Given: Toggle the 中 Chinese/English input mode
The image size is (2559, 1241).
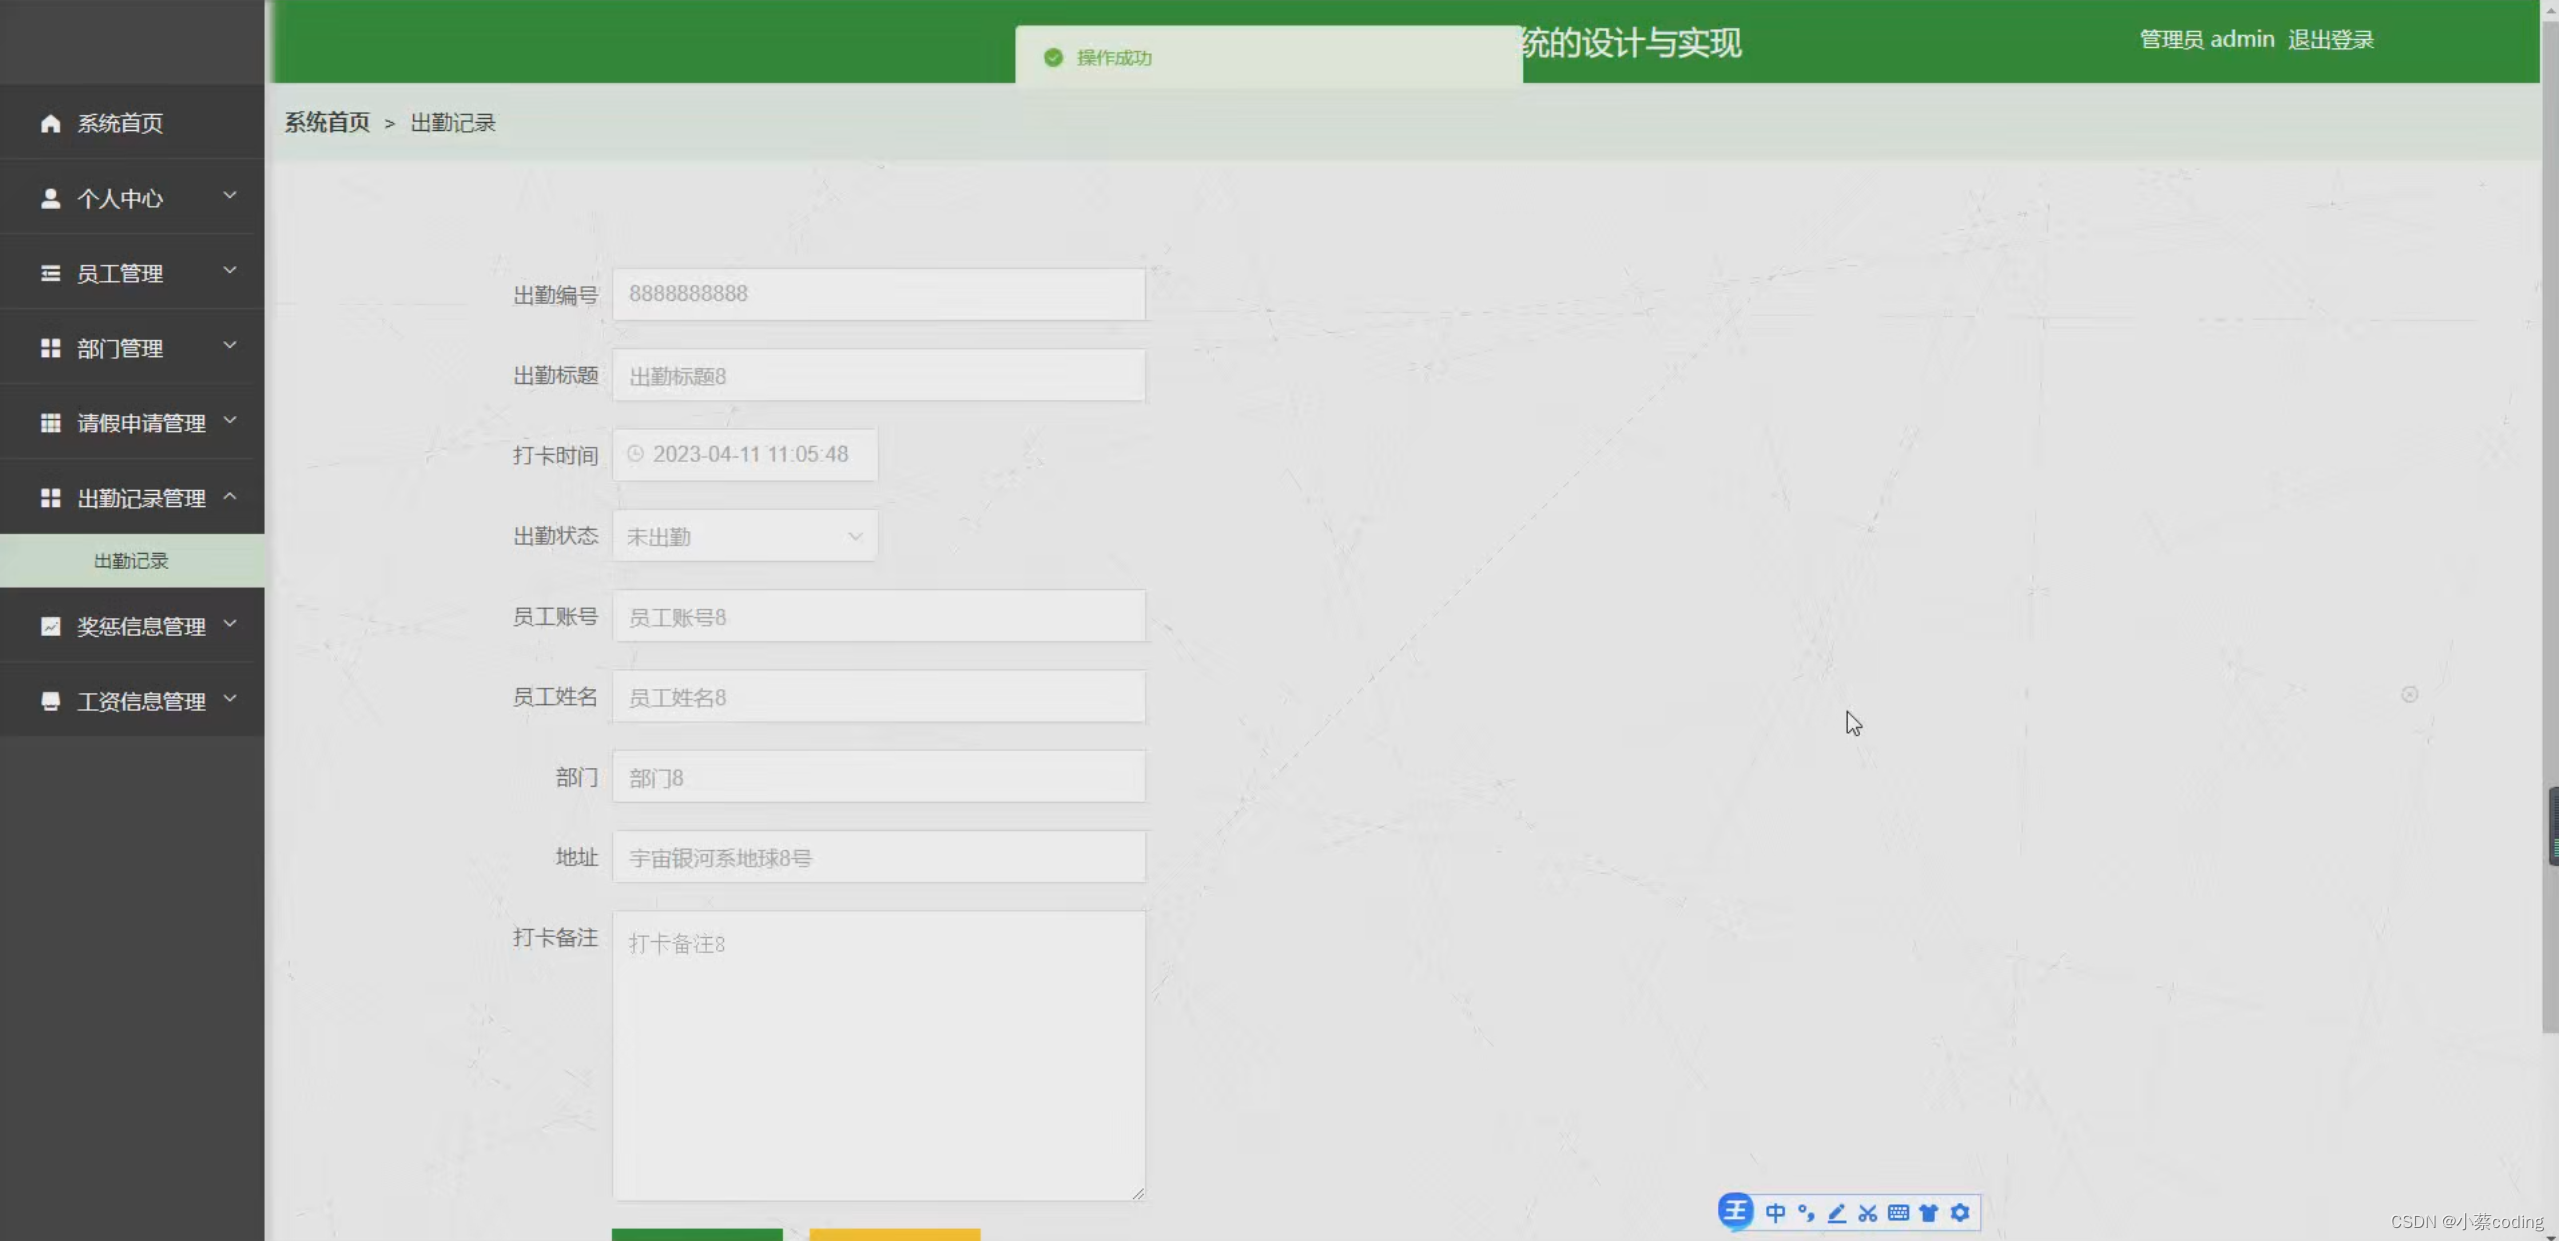Looking at the screenshot, I should click(1775, 1213).
